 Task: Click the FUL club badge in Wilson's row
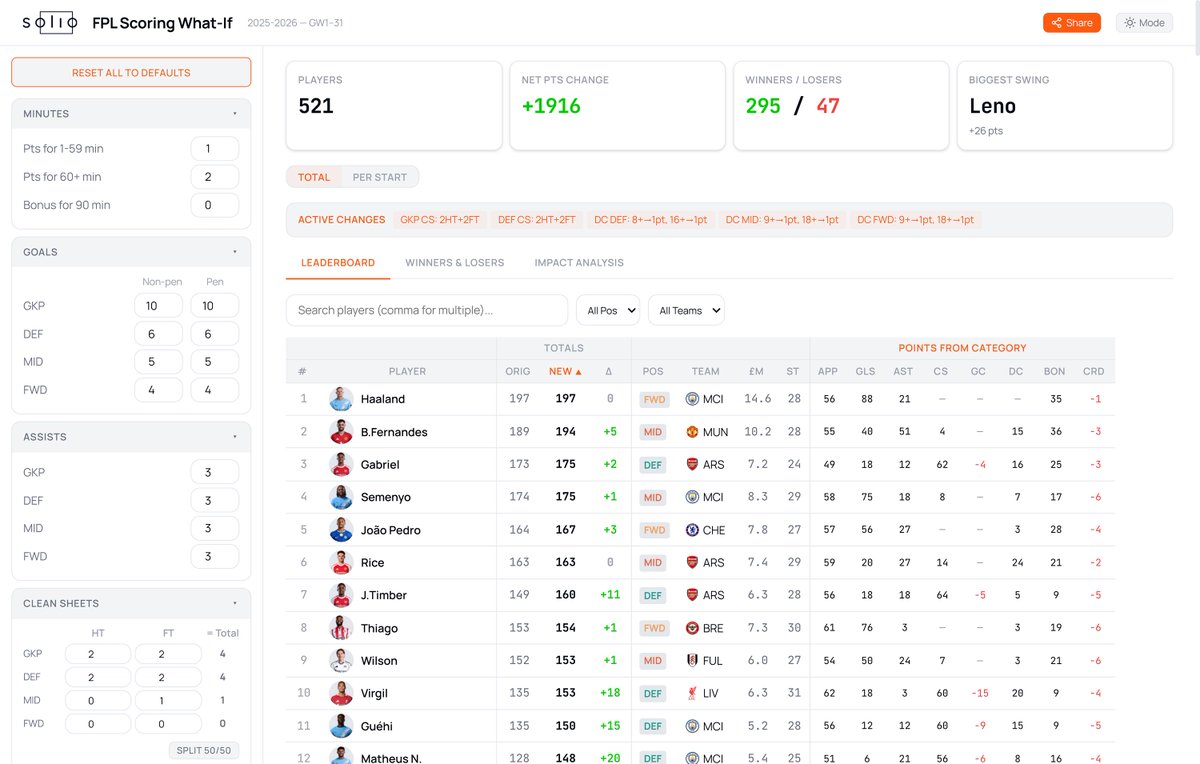[x=692, y=661]
